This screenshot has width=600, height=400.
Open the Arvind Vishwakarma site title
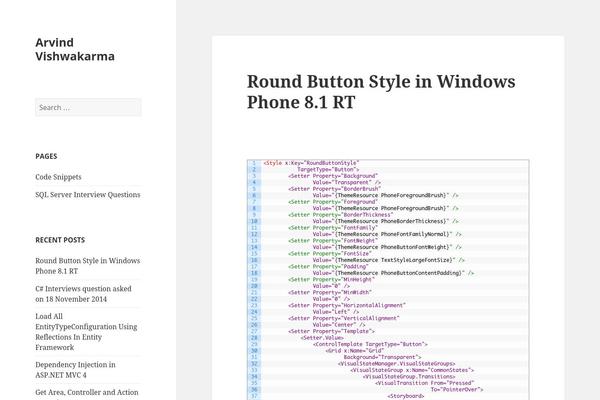point(75,49)
